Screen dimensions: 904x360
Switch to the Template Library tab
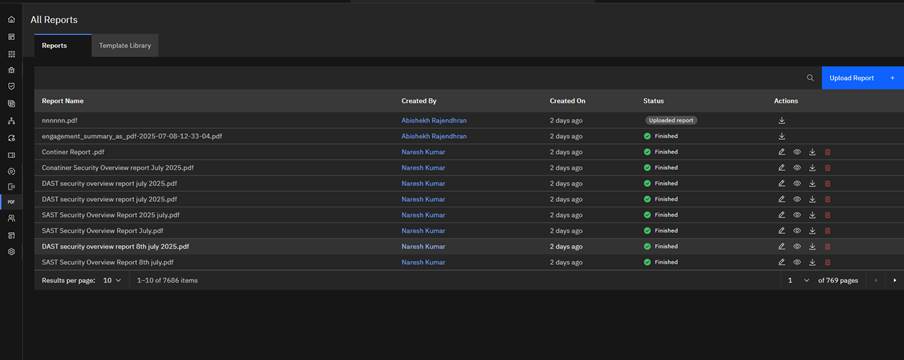coord(125,46)
